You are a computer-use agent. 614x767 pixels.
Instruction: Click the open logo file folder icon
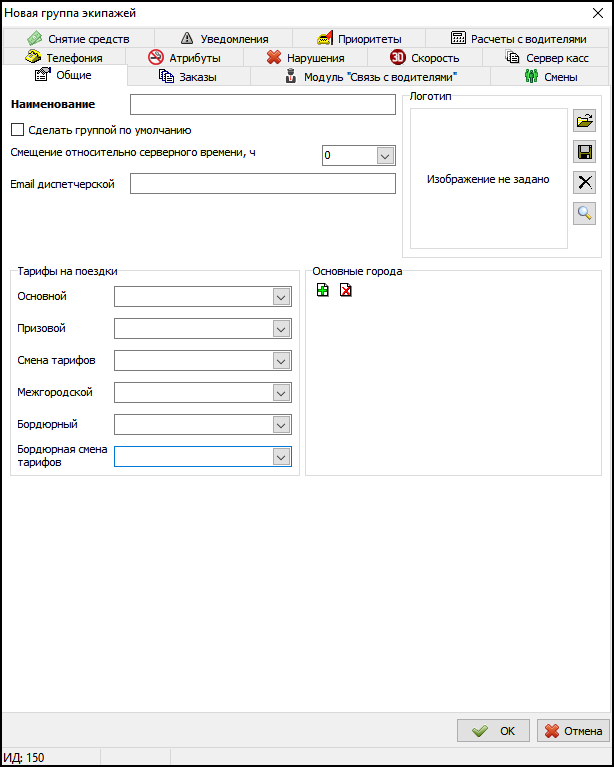pos(585,121)
